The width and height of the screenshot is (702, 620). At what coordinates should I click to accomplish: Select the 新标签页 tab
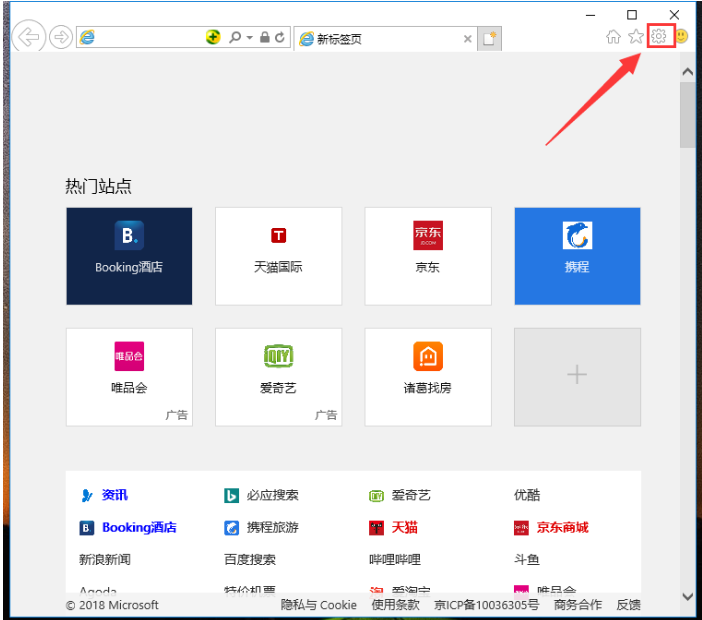(x=380, y=39)
